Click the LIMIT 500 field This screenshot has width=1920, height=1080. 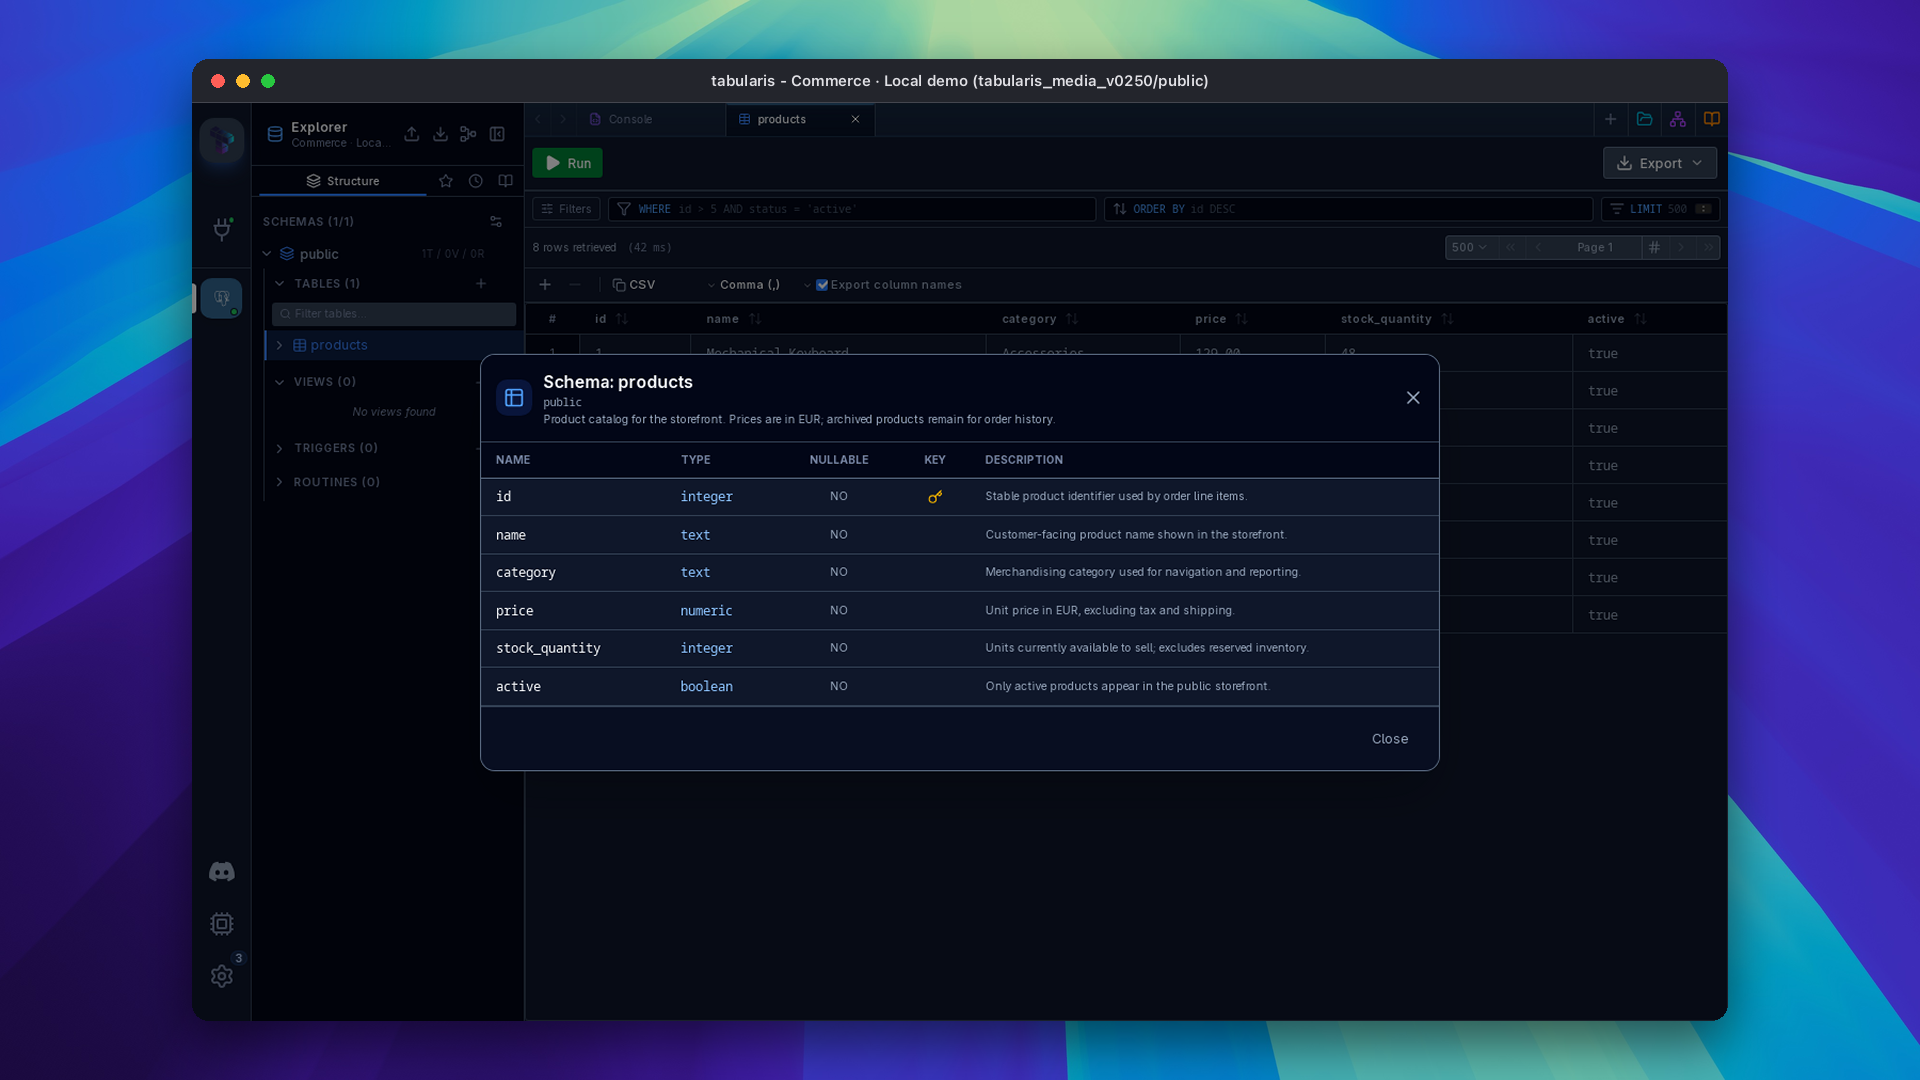point(1660,209)
